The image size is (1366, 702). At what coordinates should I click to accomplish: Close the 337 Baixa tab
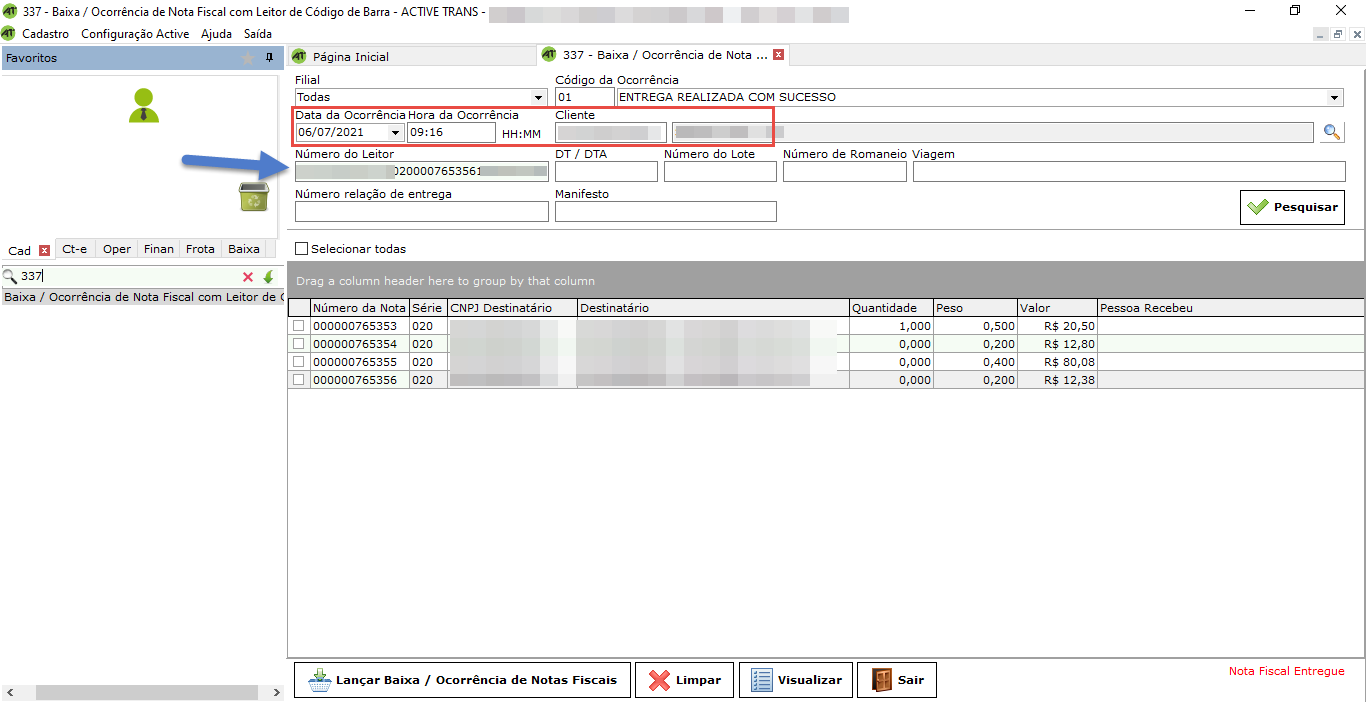tap(779, 55)
